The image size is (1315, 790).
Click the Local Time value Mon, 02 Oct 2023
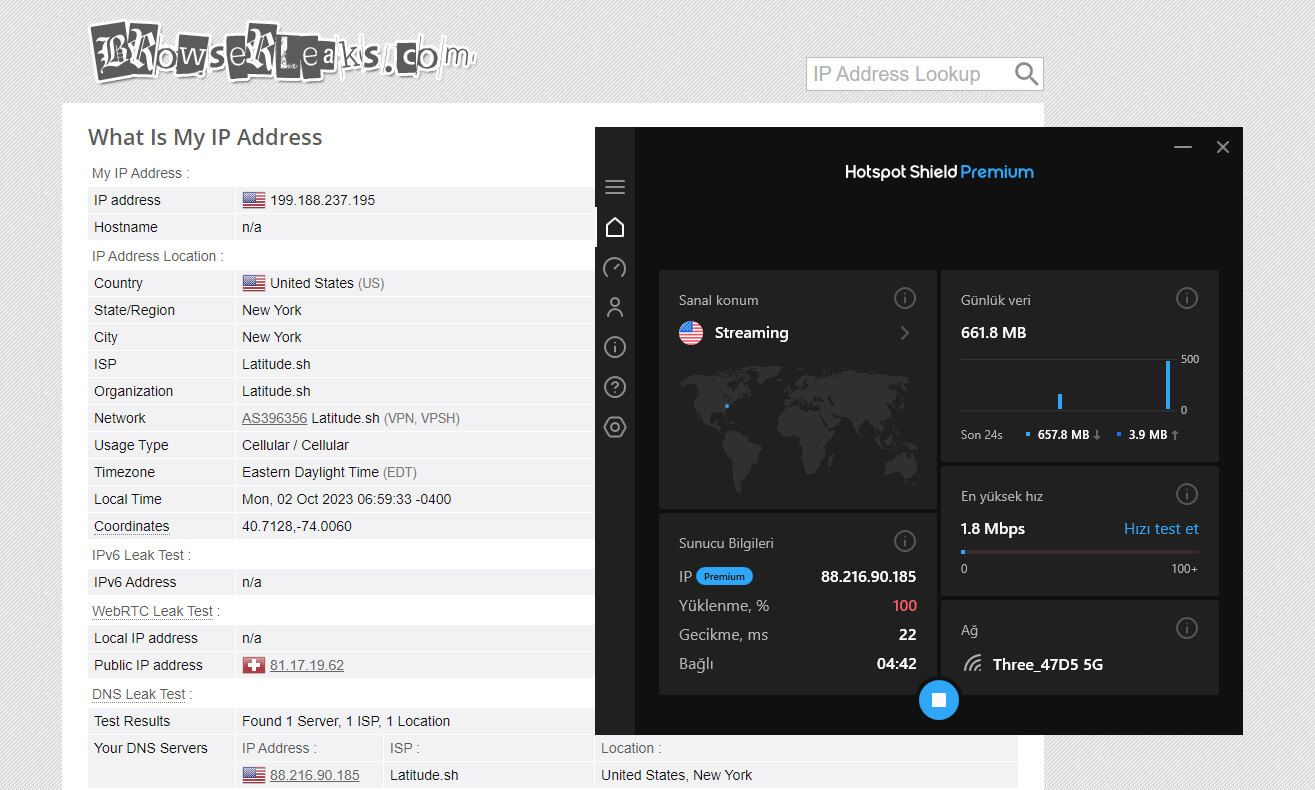(x=345, y=499)
